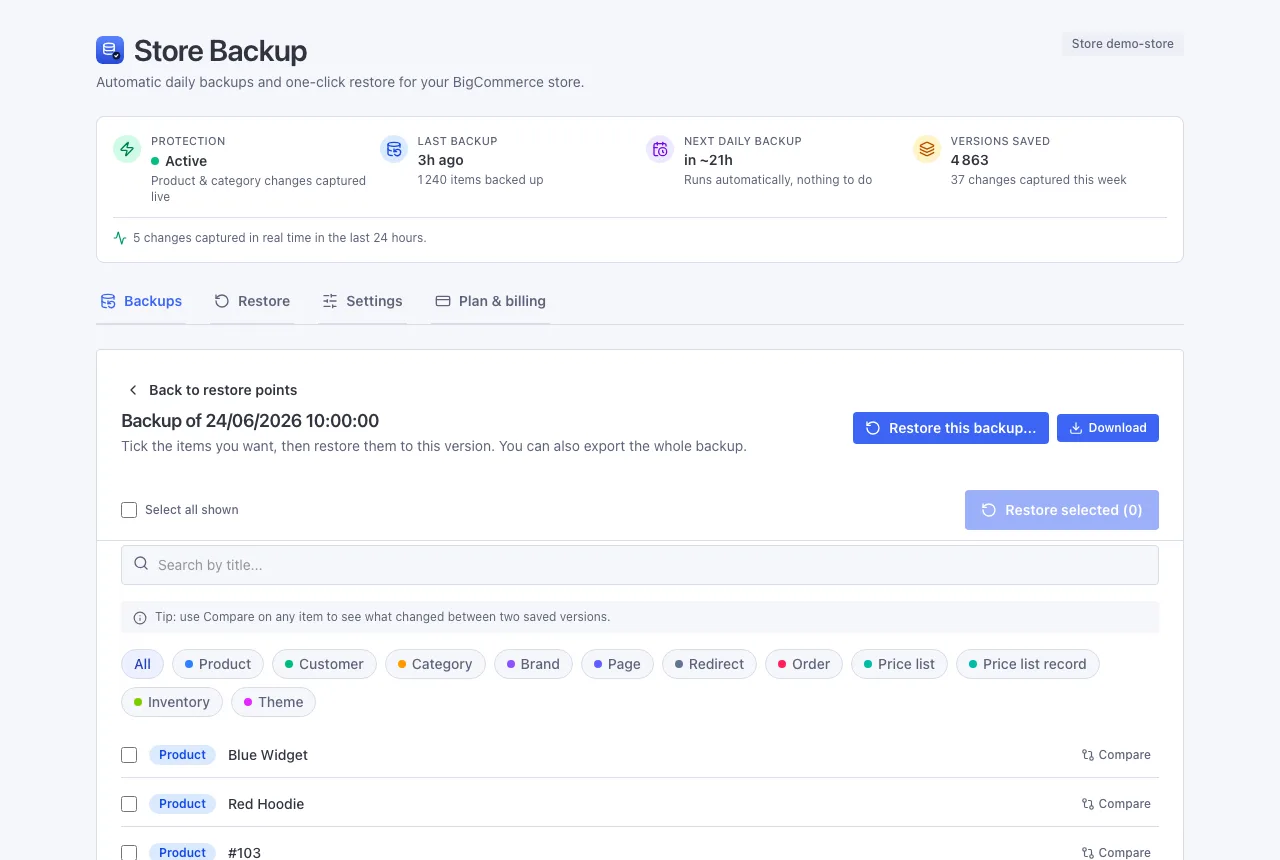
Task: Compare versions of Red Hoodie
Action: [x=1116, y=804]
